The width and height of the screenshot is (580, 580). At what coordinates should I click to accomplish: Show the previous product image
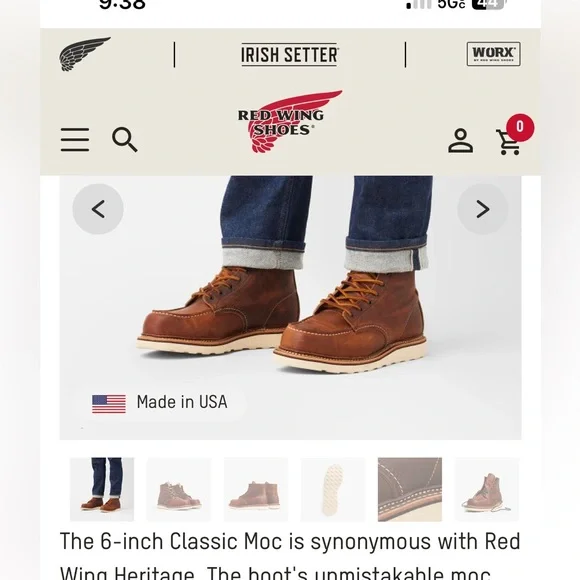(98, 209)
